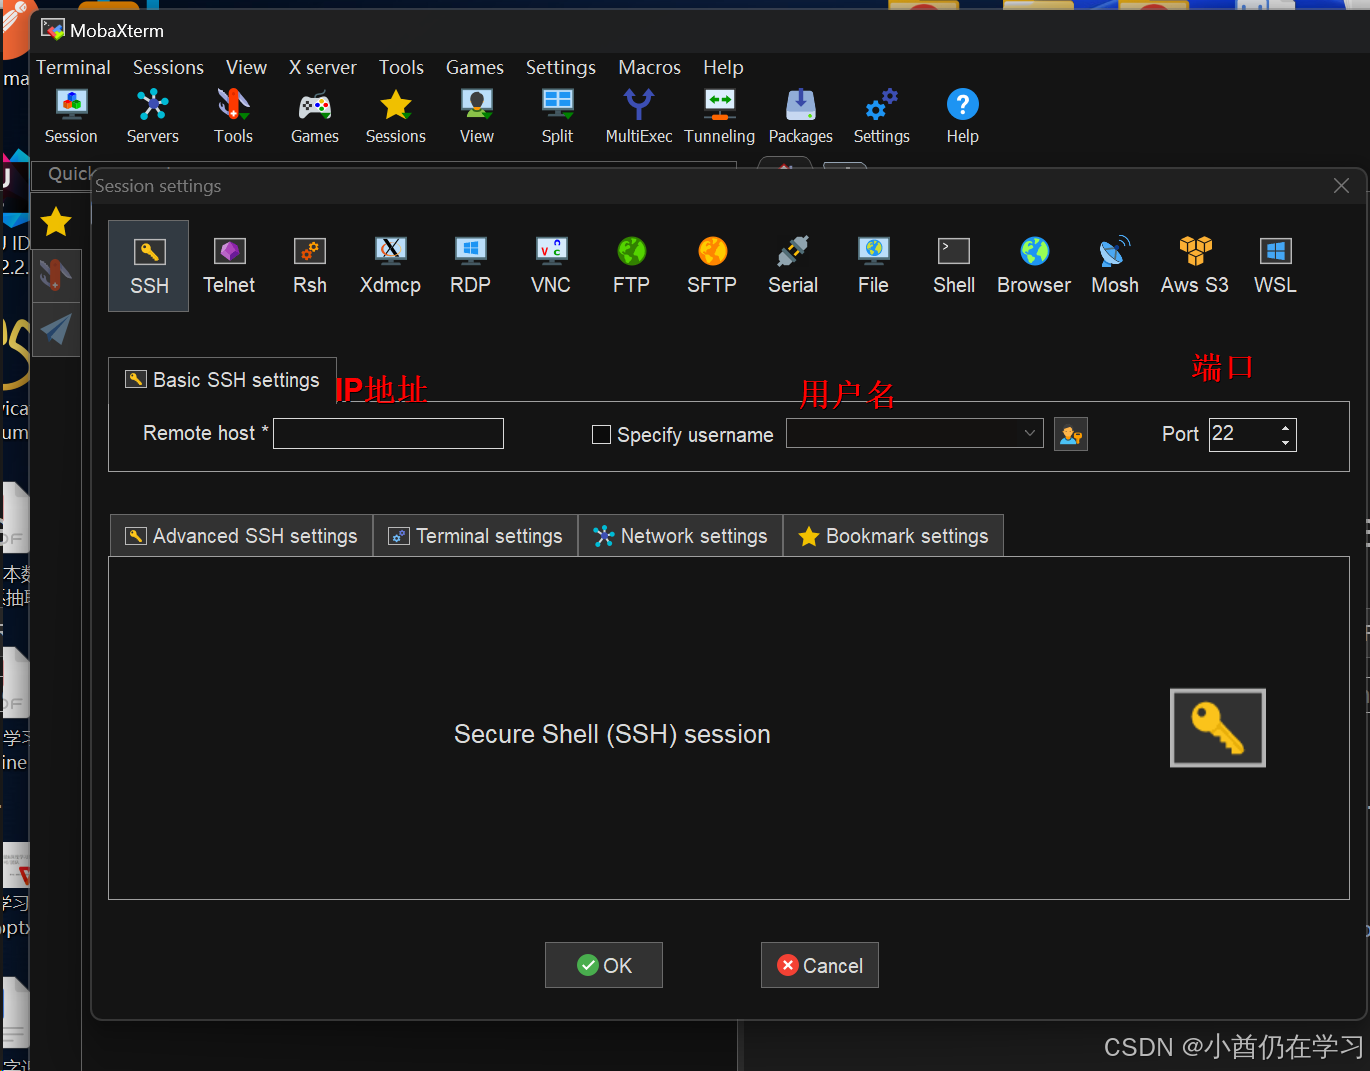Activate the MultiExec toolbar icon

coord(638,116)
